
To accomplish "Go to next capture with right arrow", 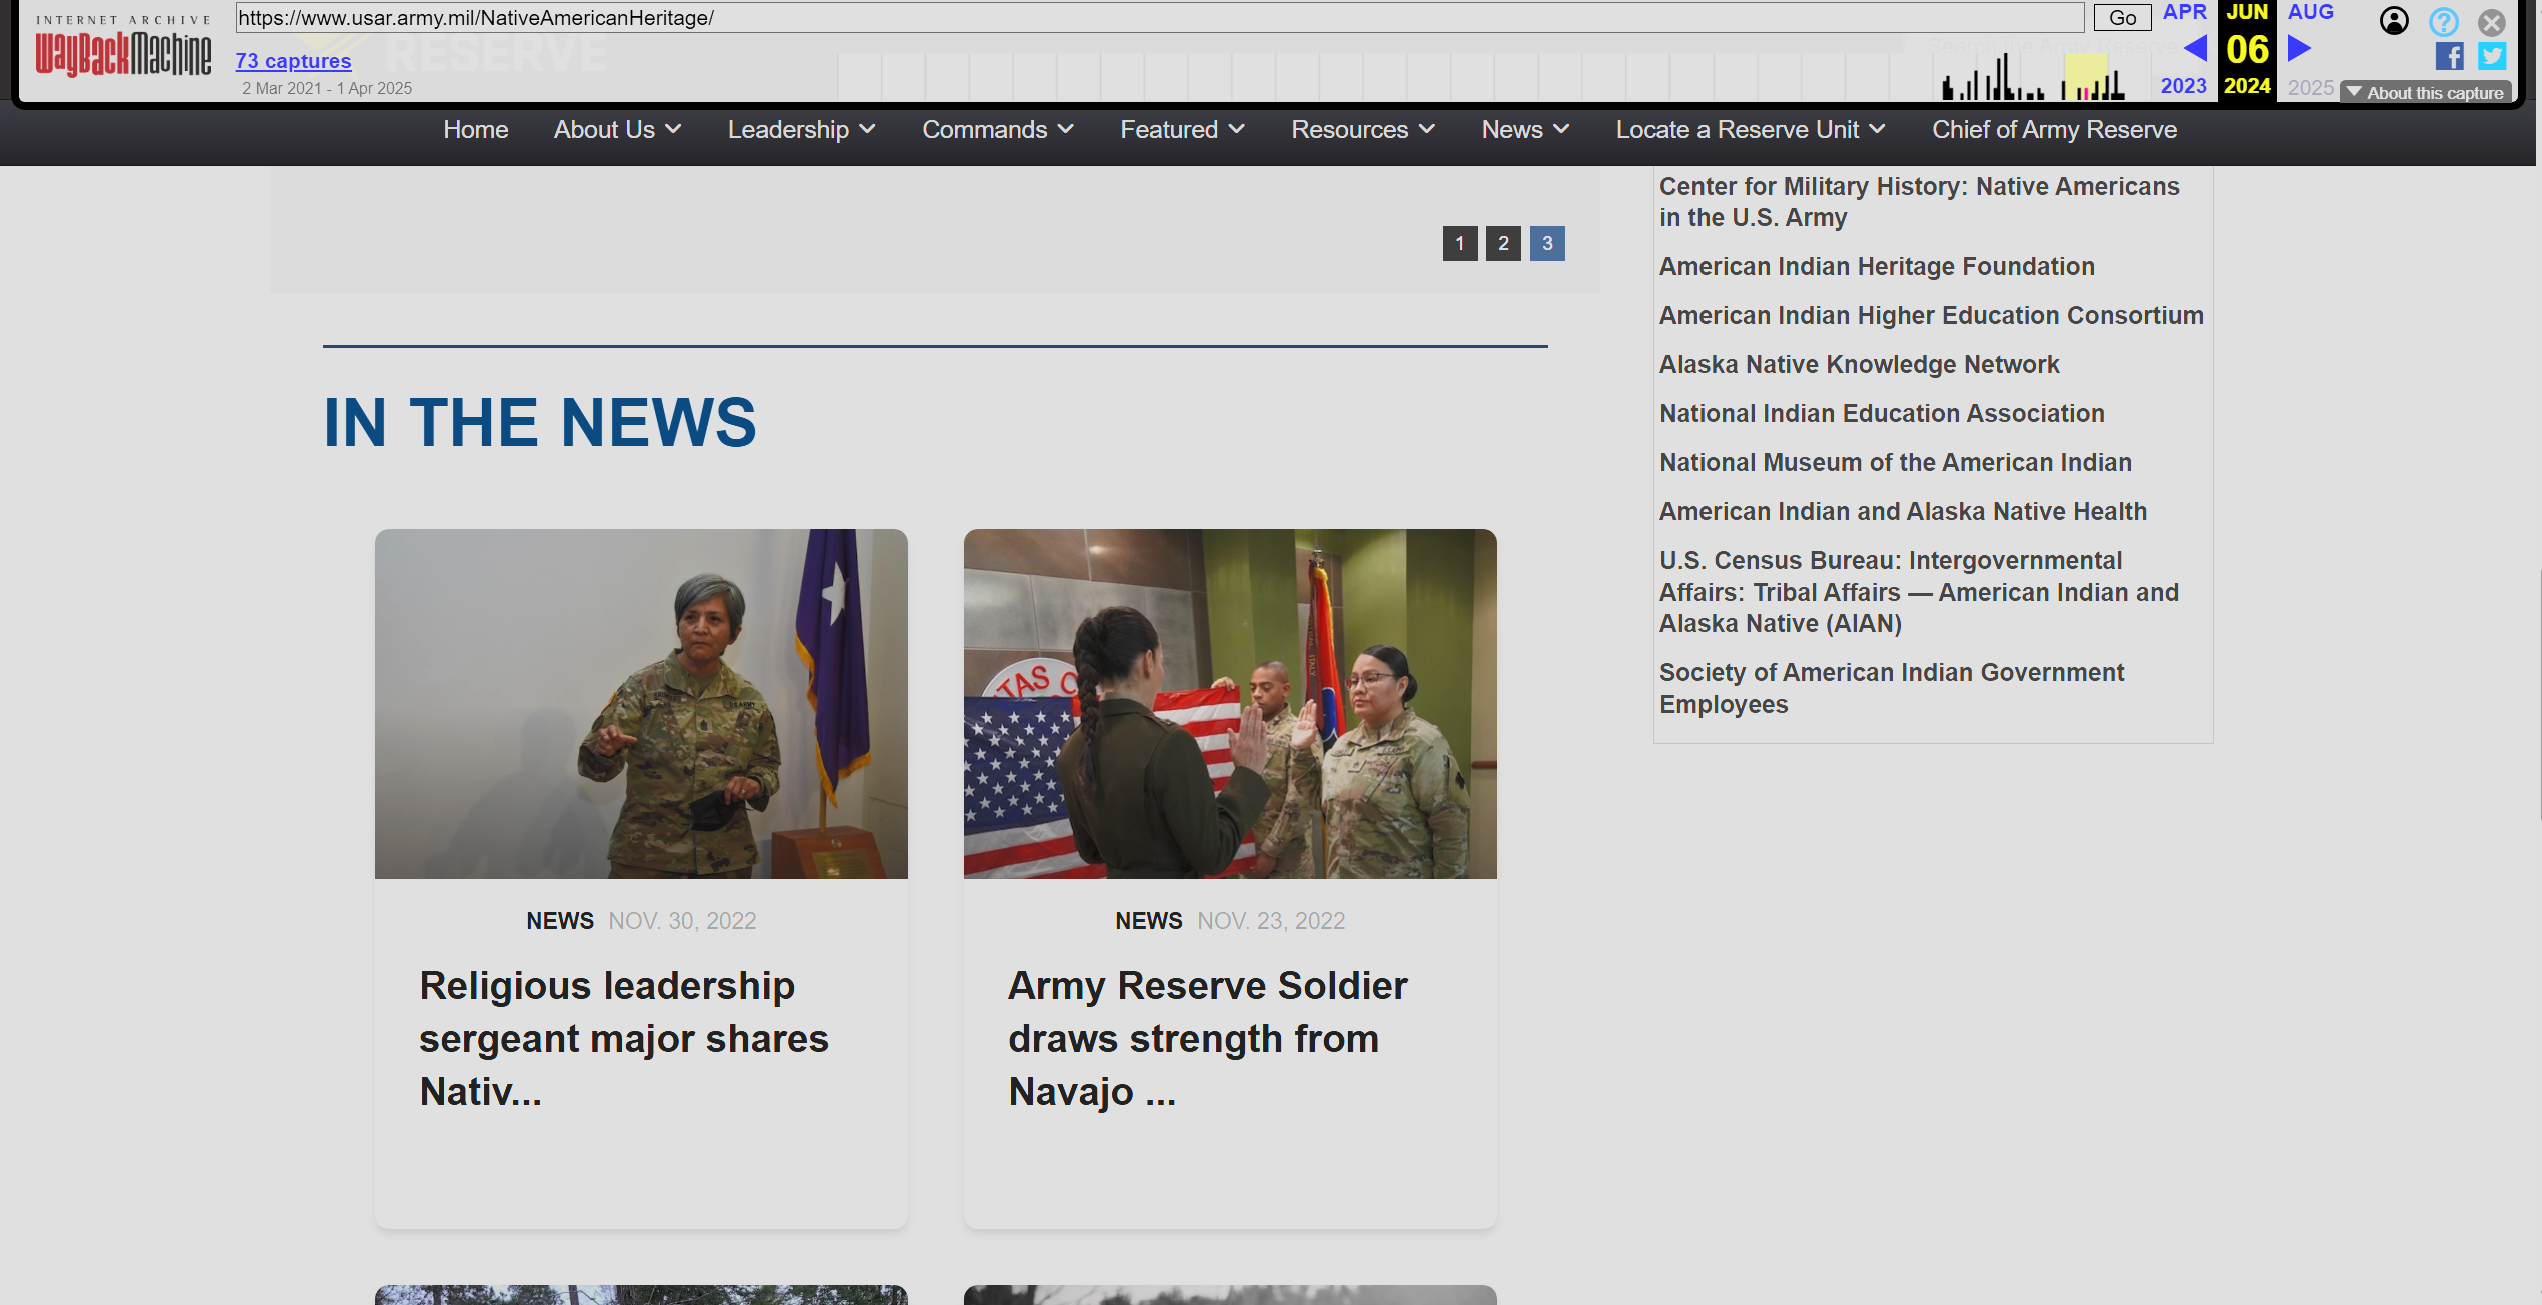I will tap(2300, 48).
